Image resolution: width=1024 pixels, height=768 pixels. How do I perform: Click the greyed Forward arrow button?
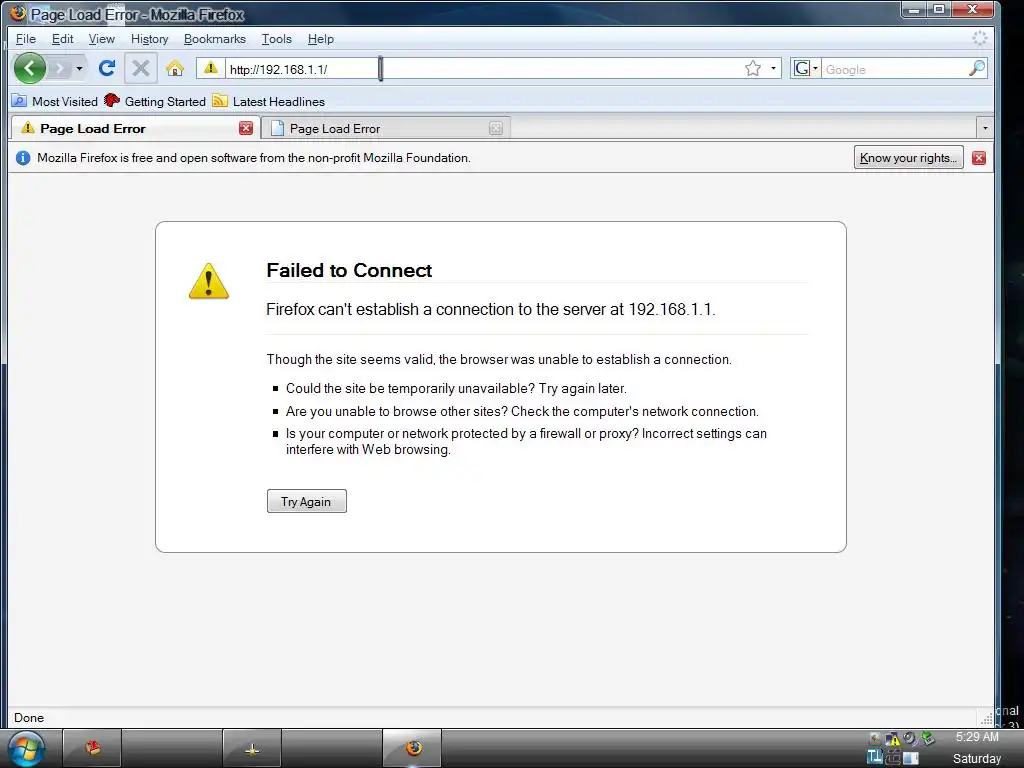coord(59,68)
